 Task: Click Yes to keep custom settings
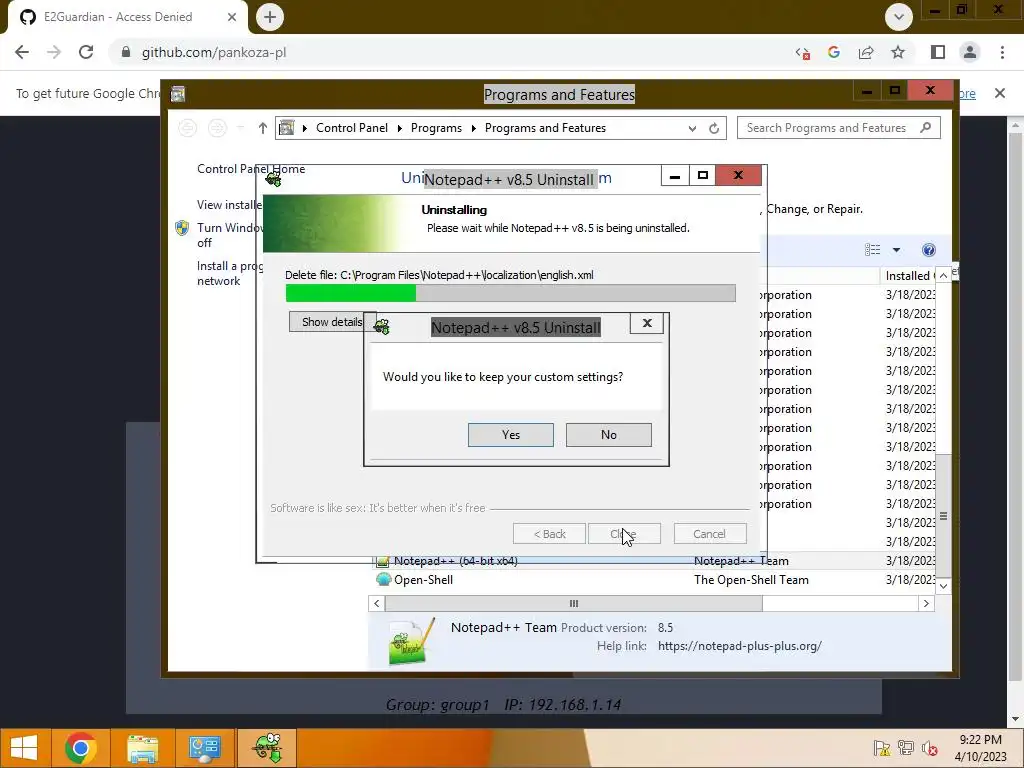pos(511,435)
